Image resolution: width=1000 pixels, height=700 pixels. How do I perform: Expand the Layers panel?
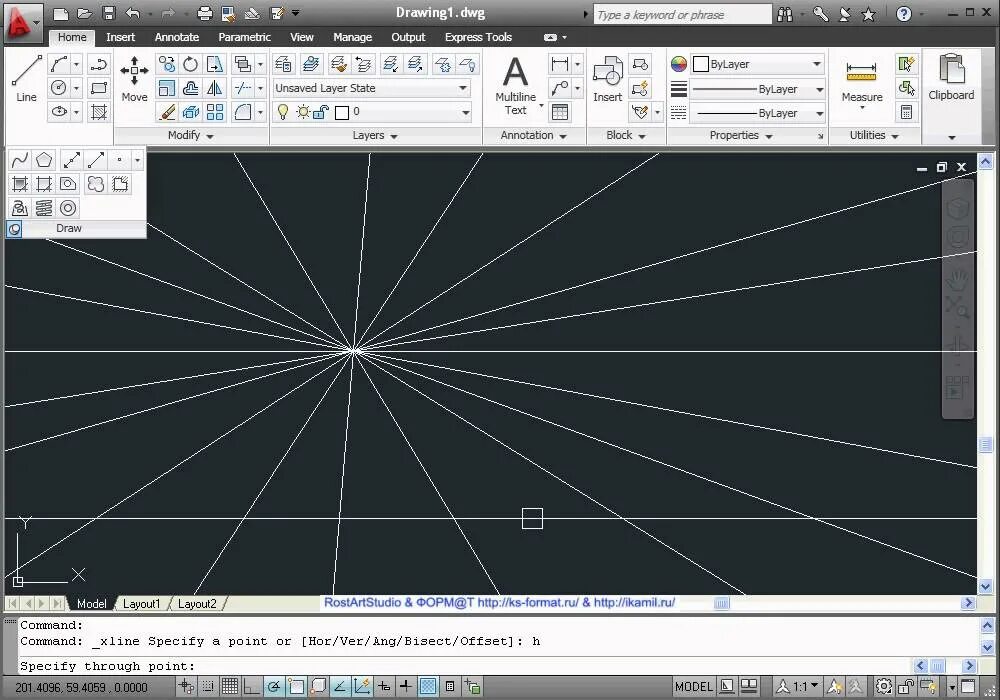coord(375,135)
